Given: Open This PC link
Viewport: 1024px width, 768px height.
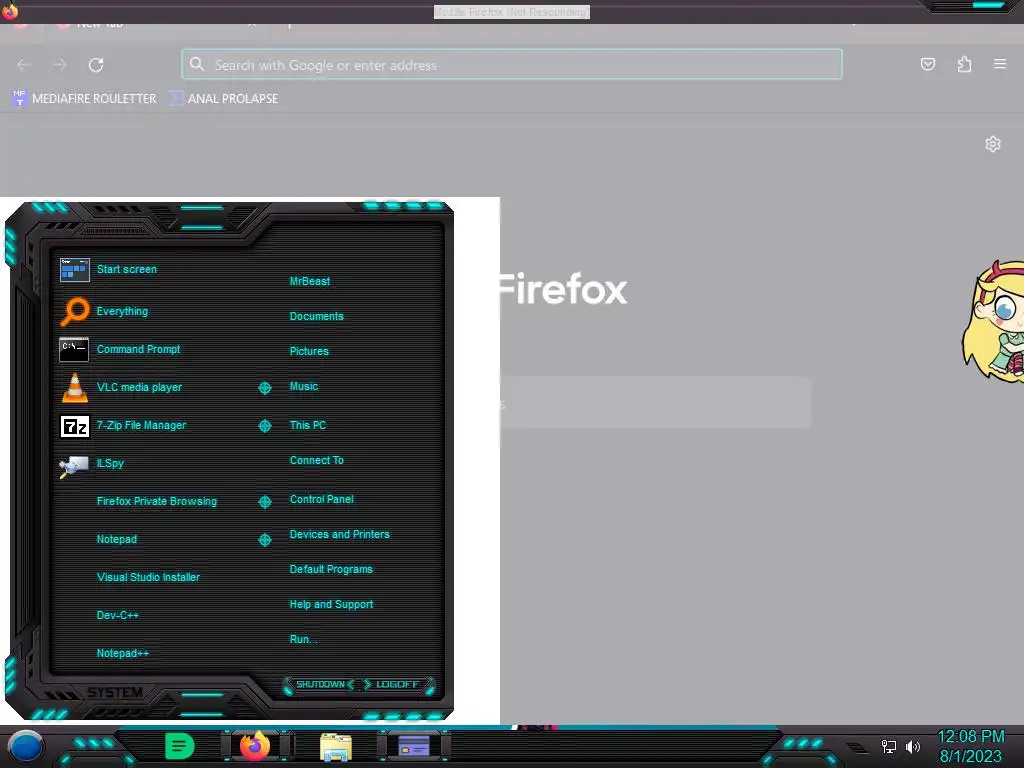Looking at the screenshot, I should click(308, 424).
